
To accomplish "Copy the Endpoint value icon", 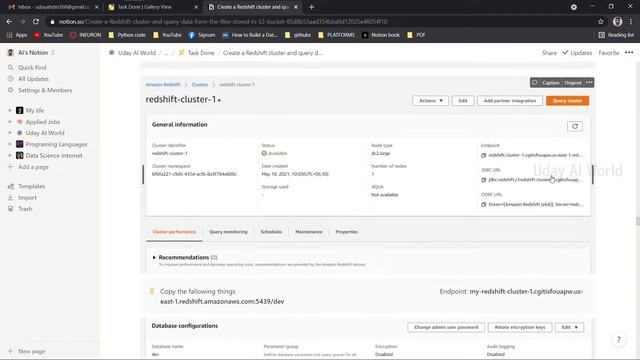I will point(483,155).
